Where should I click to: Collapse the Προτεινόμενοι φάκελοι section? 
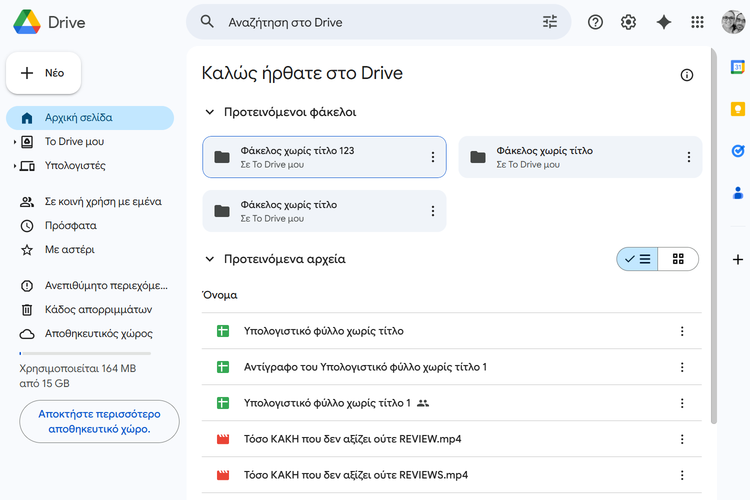[210, 113]
